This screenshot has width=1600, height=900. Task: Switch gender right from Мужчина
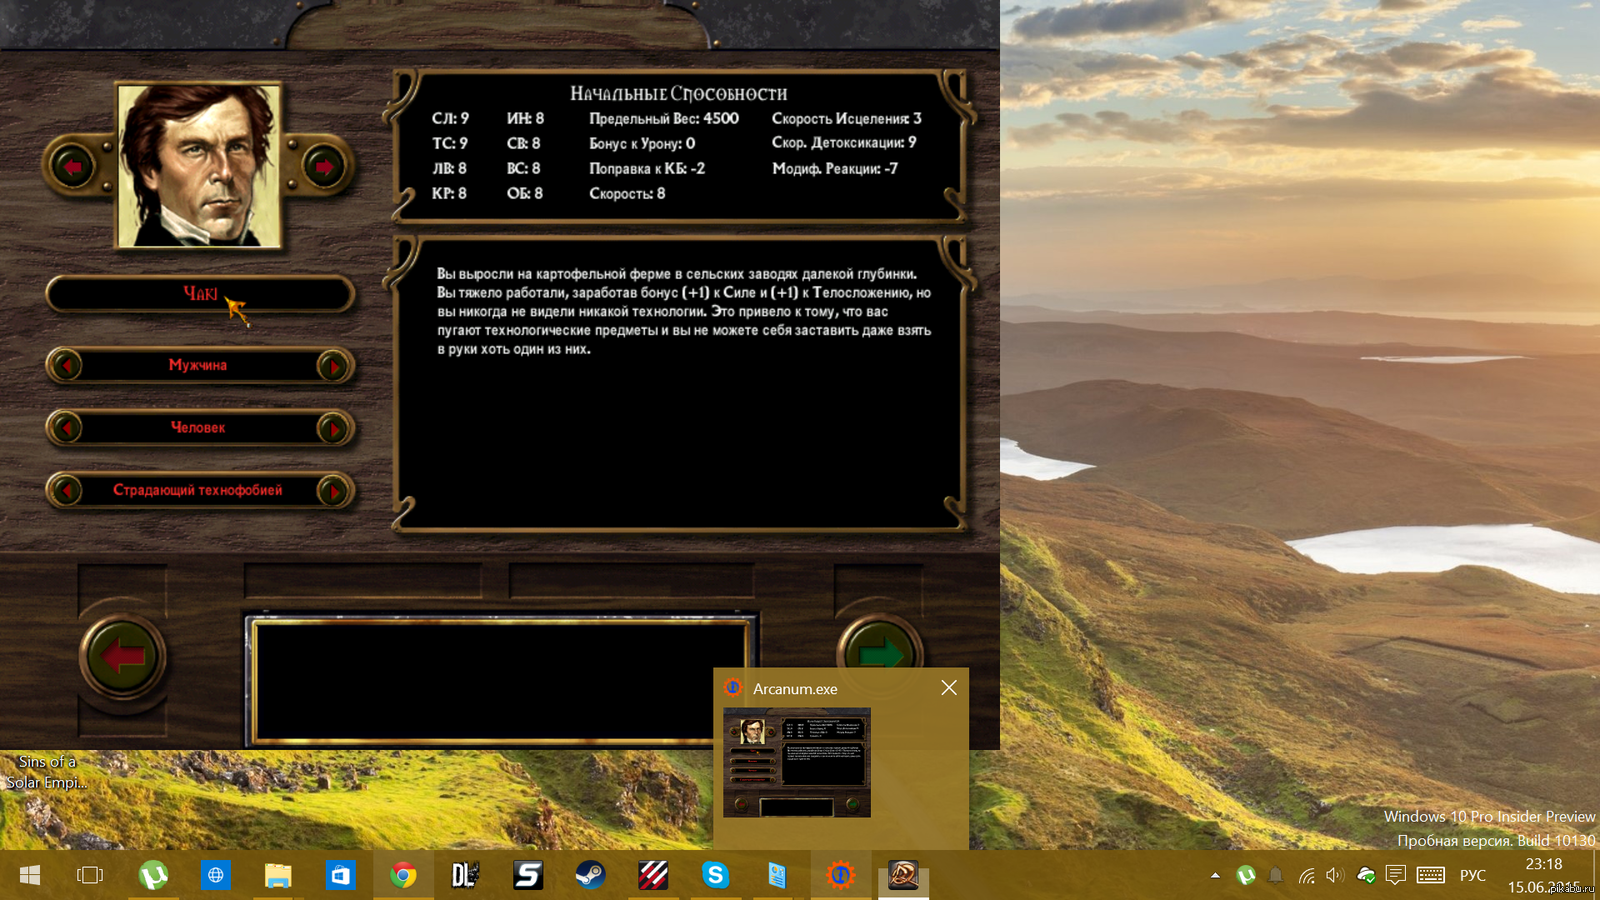click(x=334, y=366)
